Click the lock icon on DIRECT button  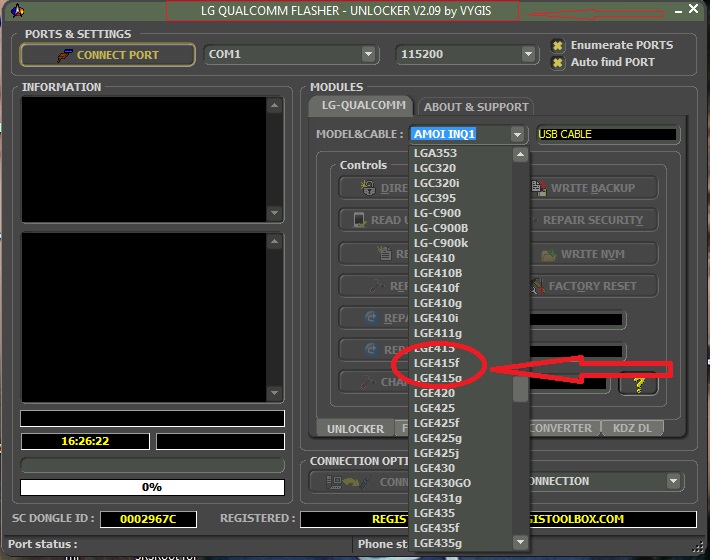(x=367, y=187)
